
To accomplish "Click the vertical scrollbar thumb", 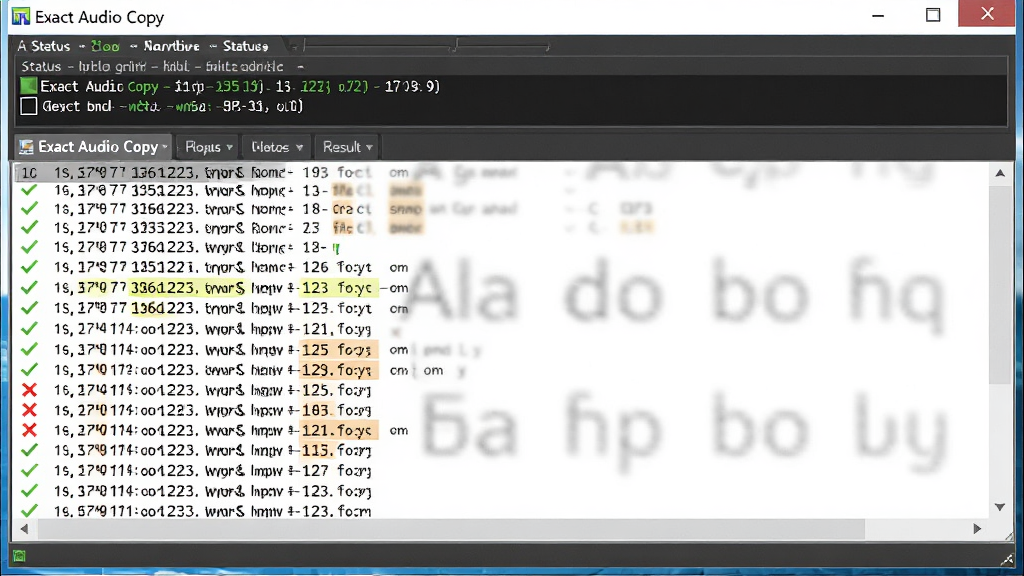I will click(1000, 285).
